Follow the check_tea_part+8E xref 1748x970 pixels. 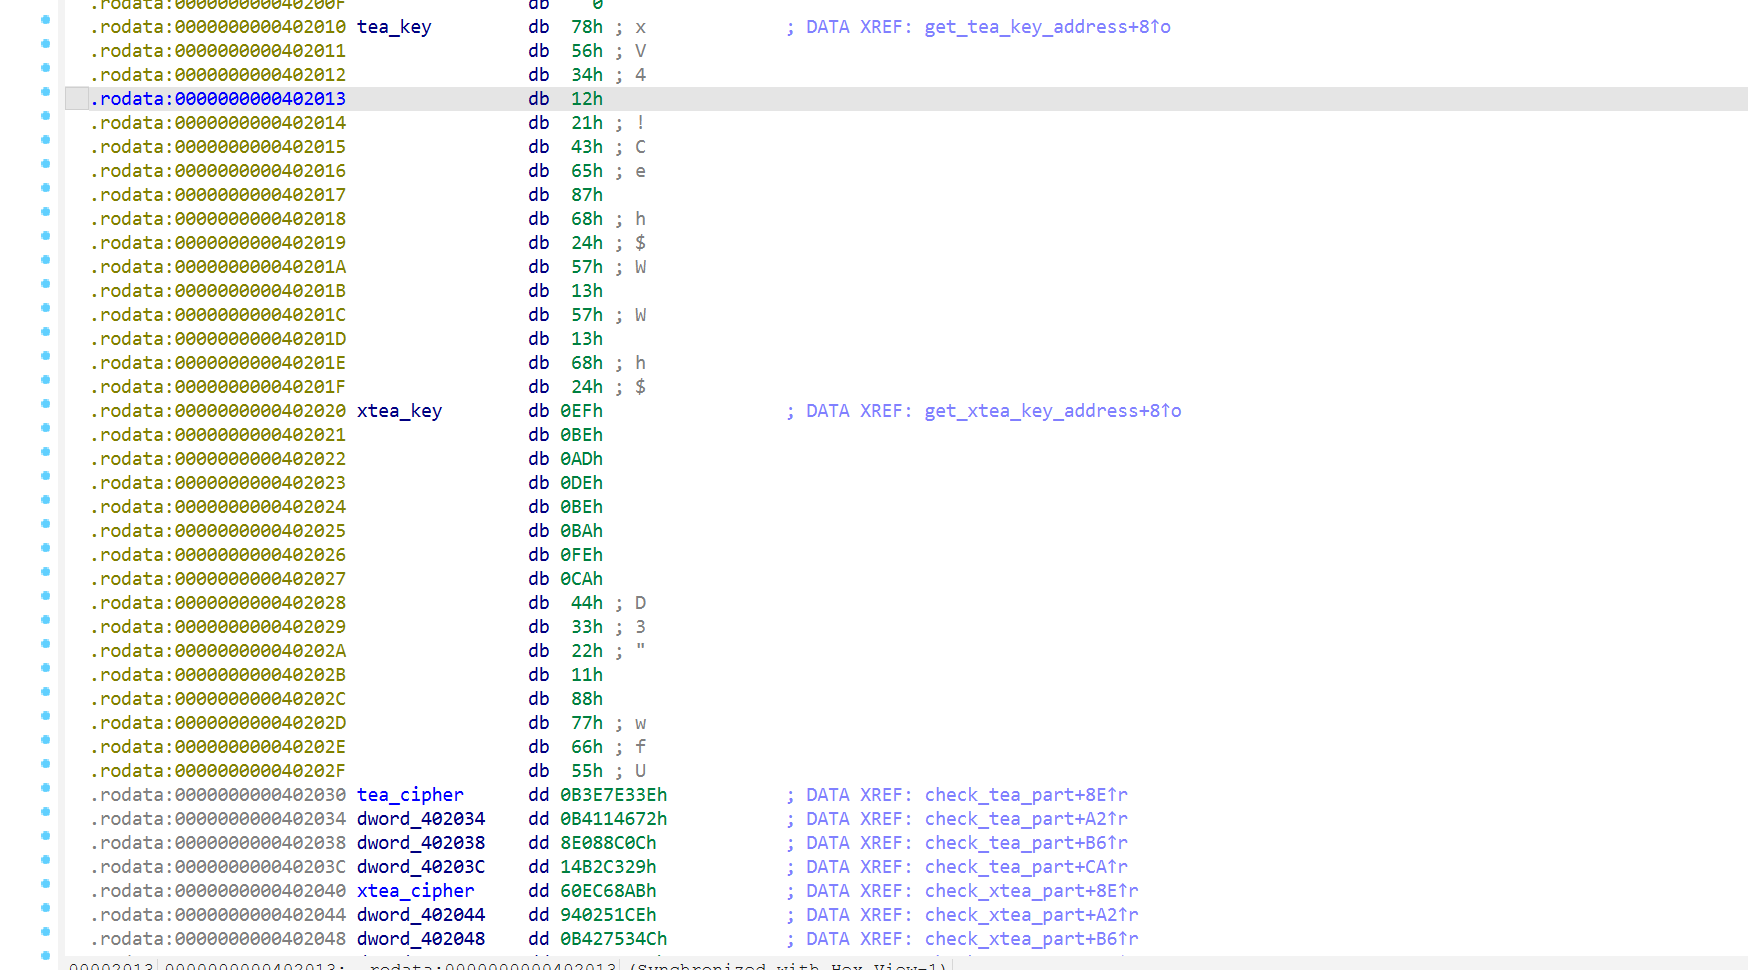[x=1026, y=795]
